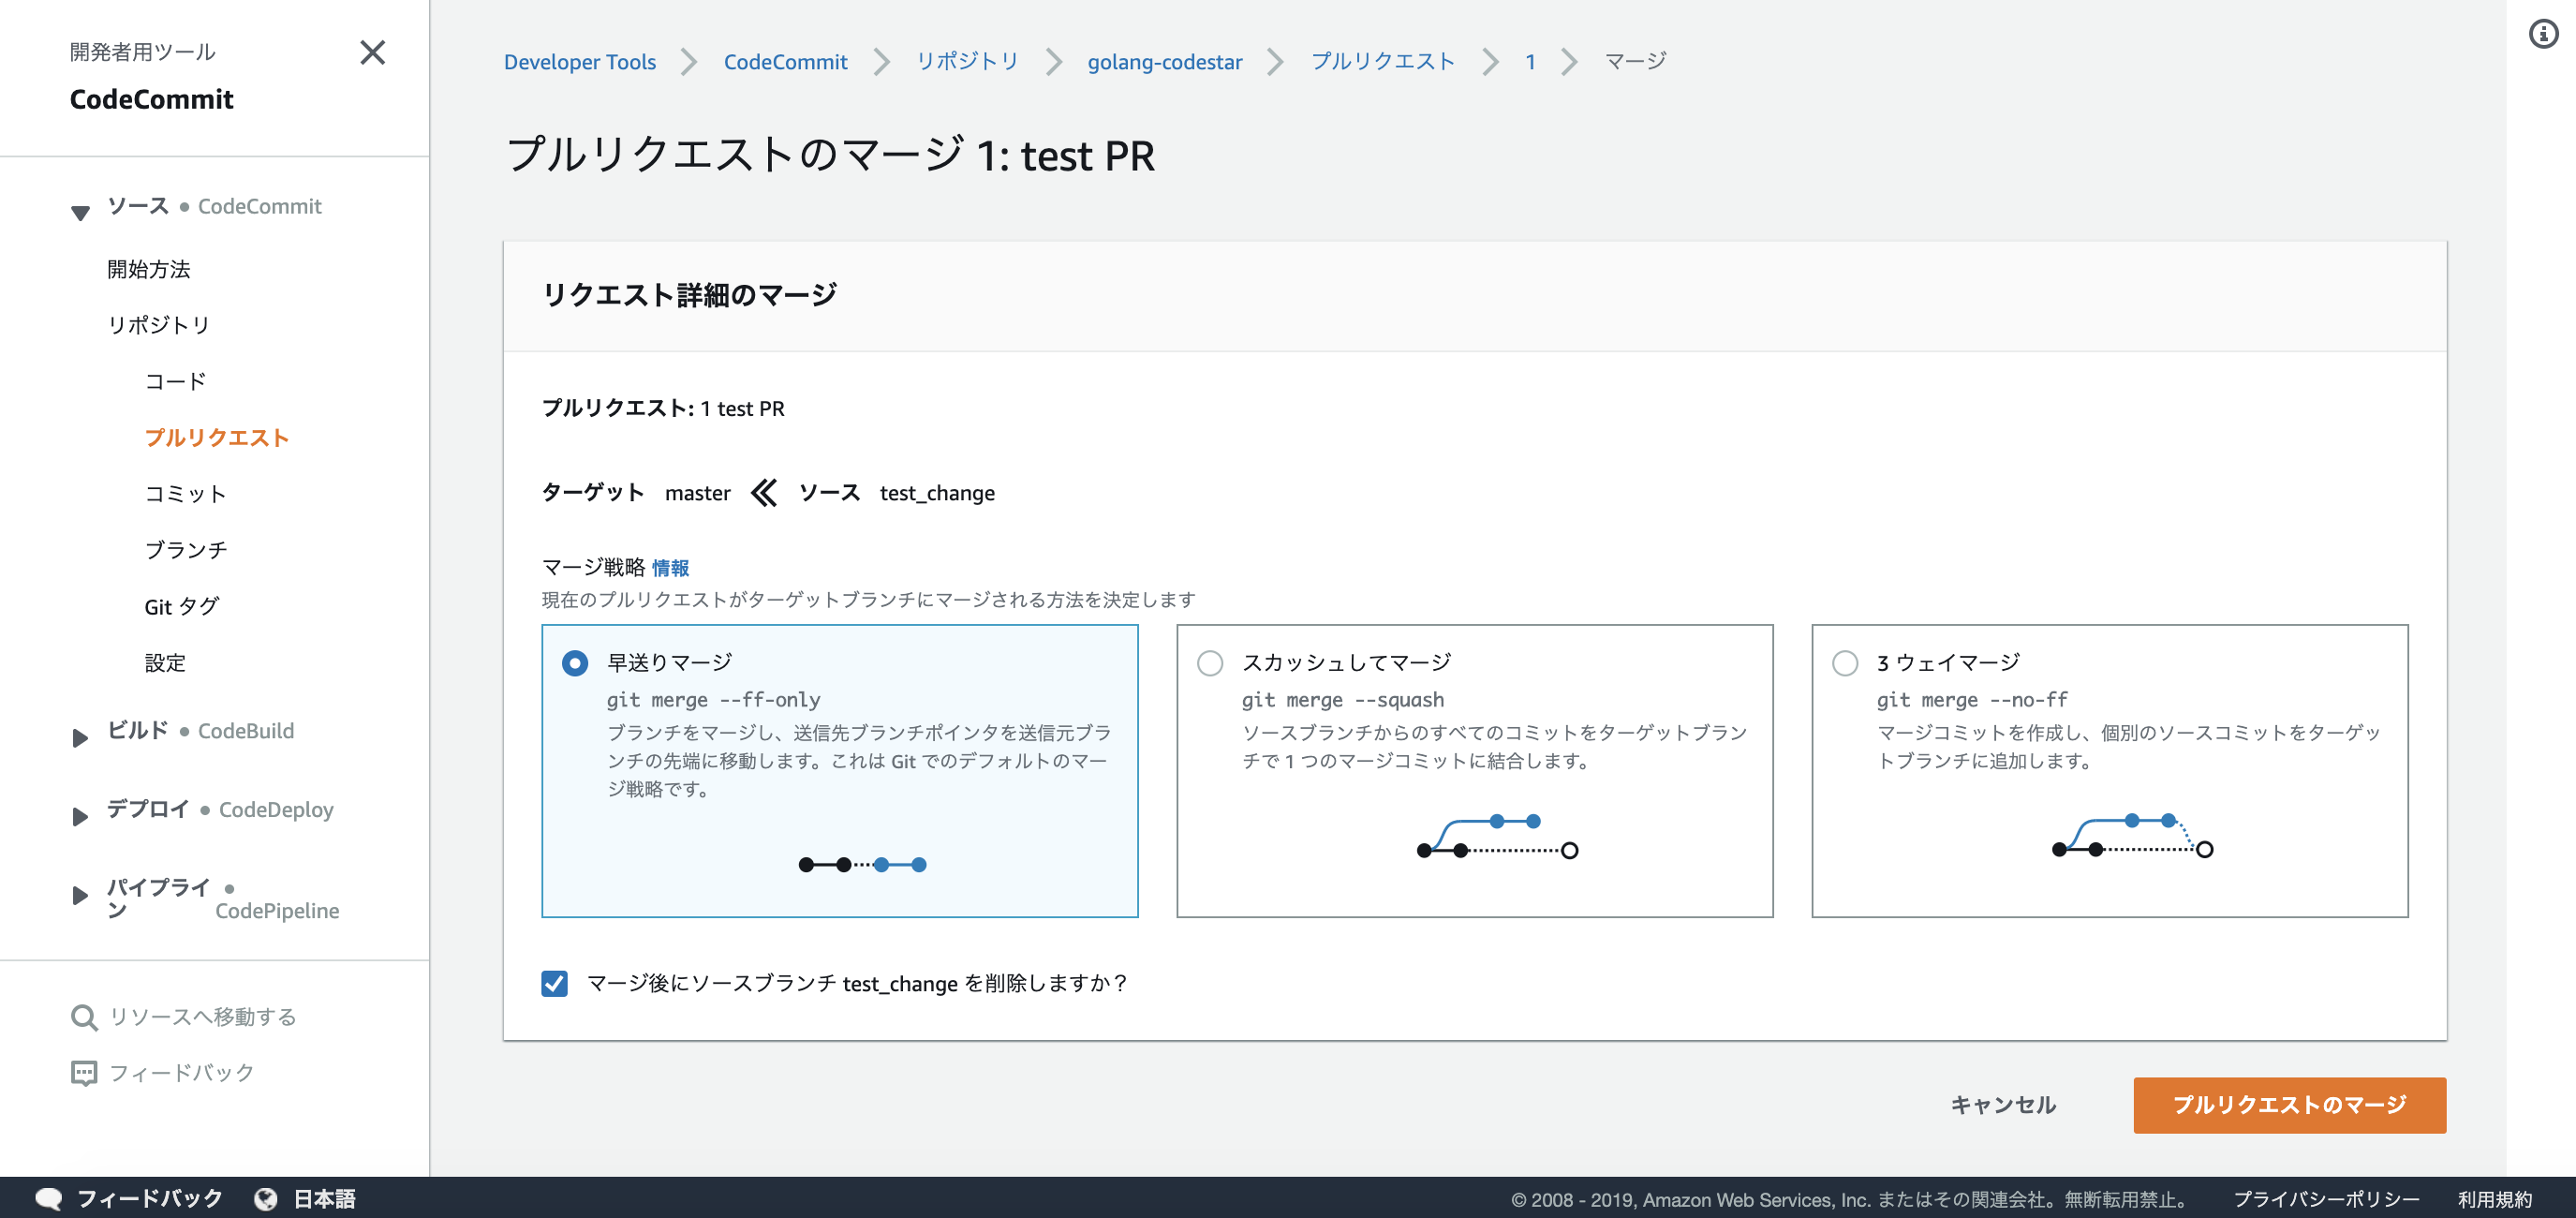This screenshot has height=1218, width=2576.
Task: Click the fast-forward merge diagram
Action: tap(862, 864)
